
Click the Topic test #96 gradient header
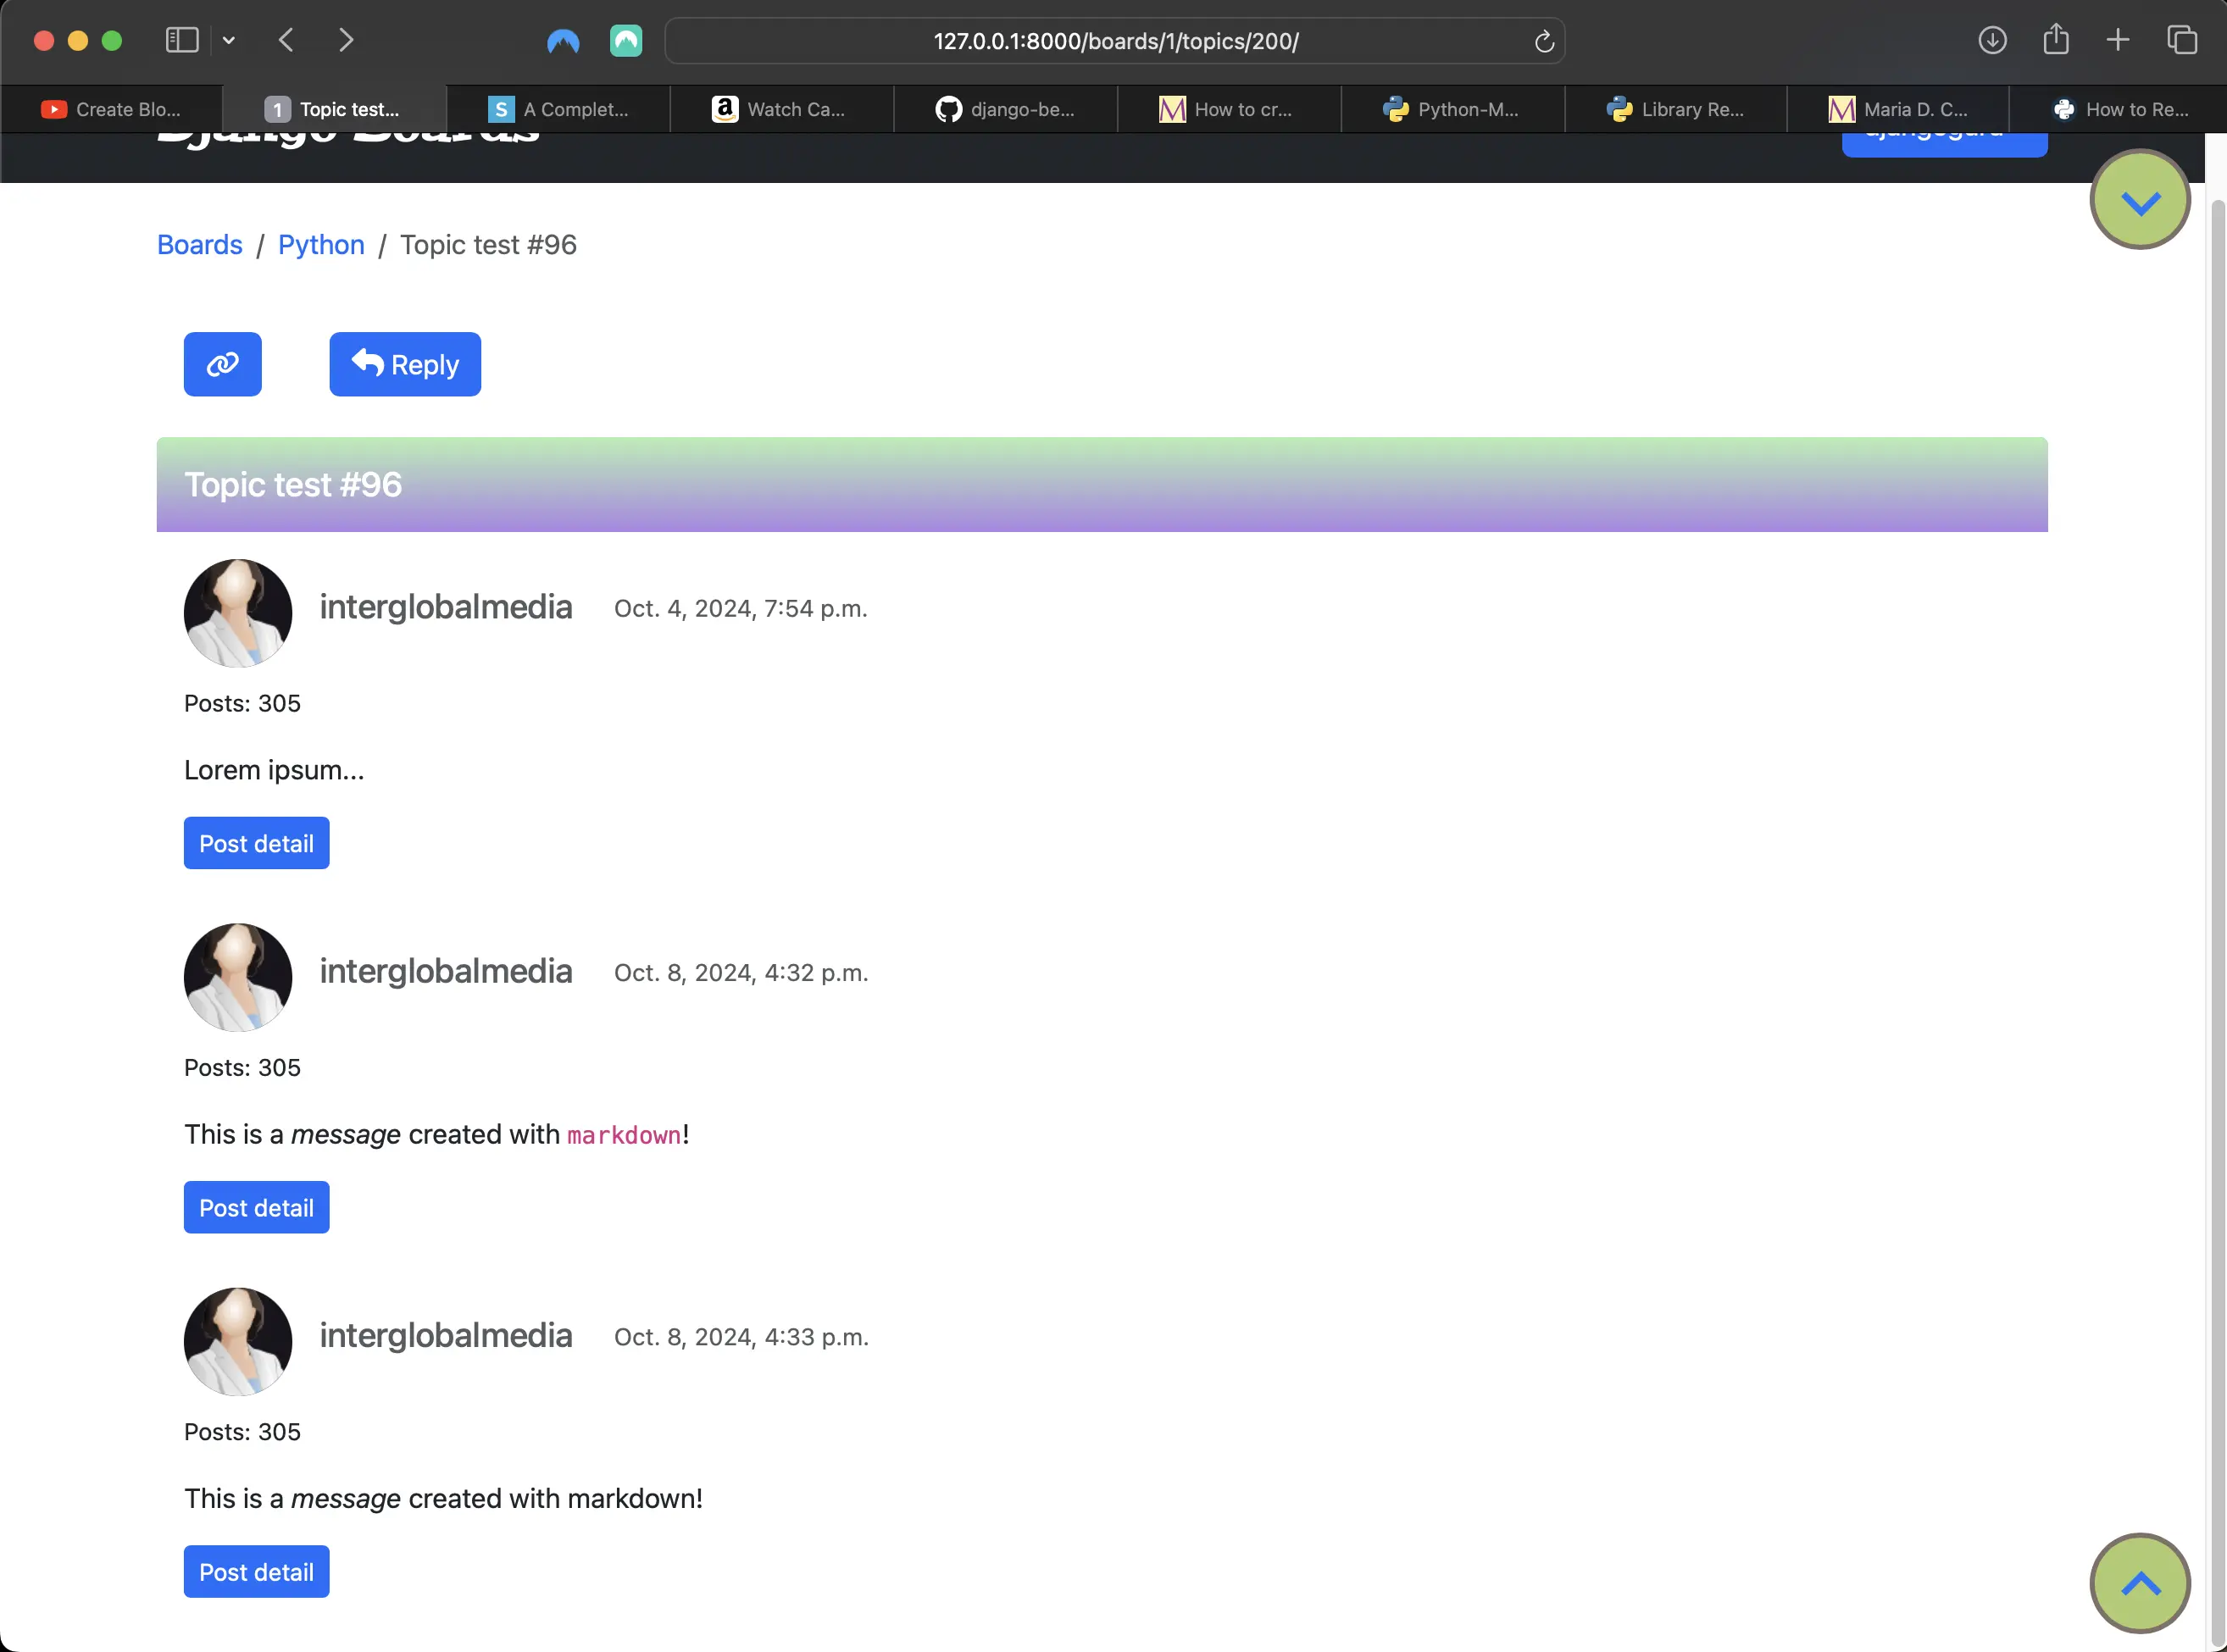click(1102, 484)
